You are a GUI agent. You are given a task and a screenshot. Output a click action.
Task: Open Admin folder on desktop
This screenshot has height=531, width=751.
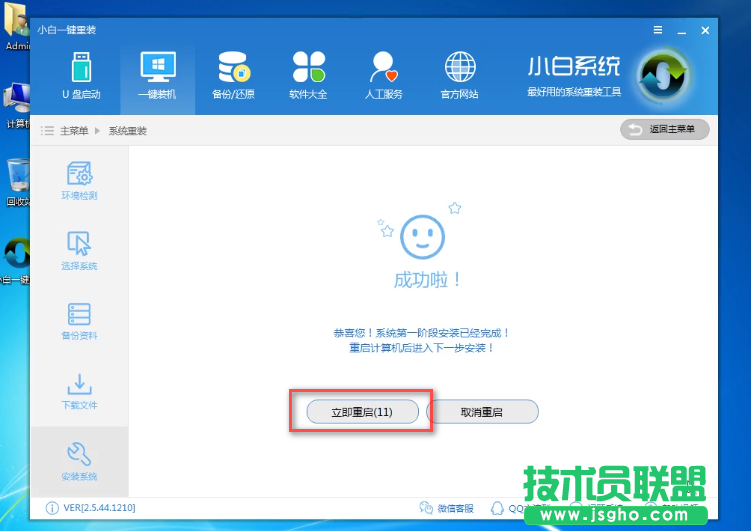(x=16, y=26)
